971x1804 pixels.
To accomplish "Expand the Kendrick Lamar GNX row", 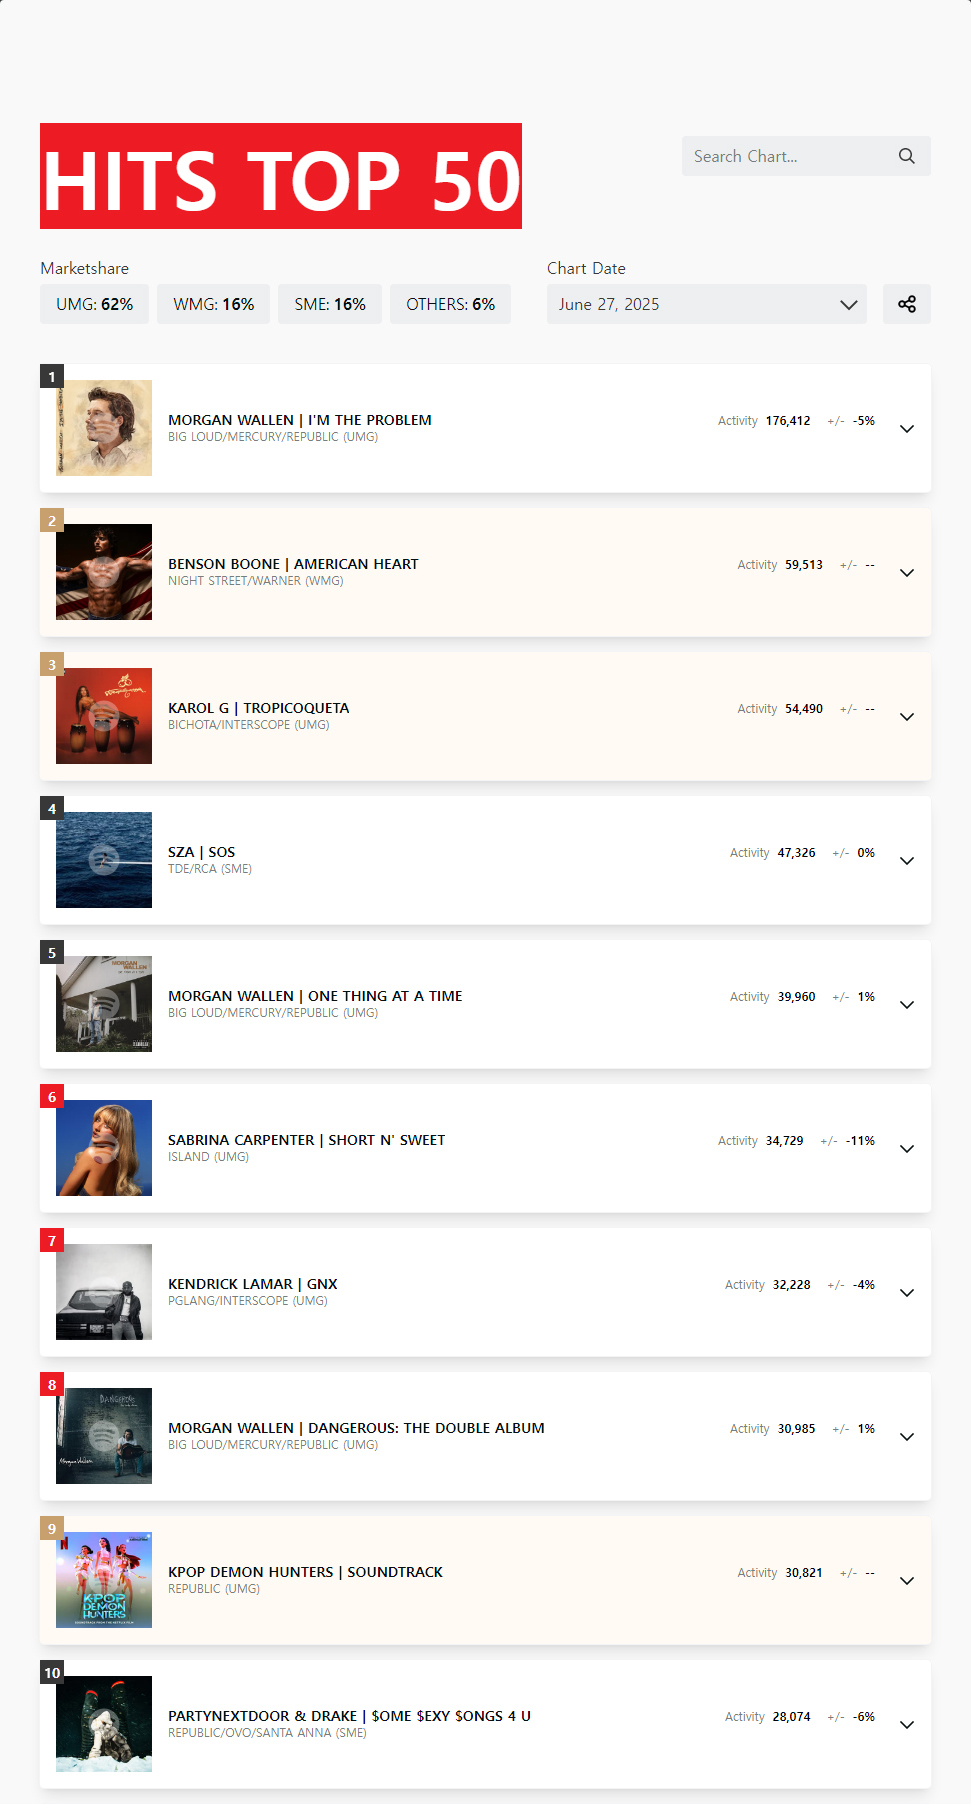I will tap(906, 1293).
